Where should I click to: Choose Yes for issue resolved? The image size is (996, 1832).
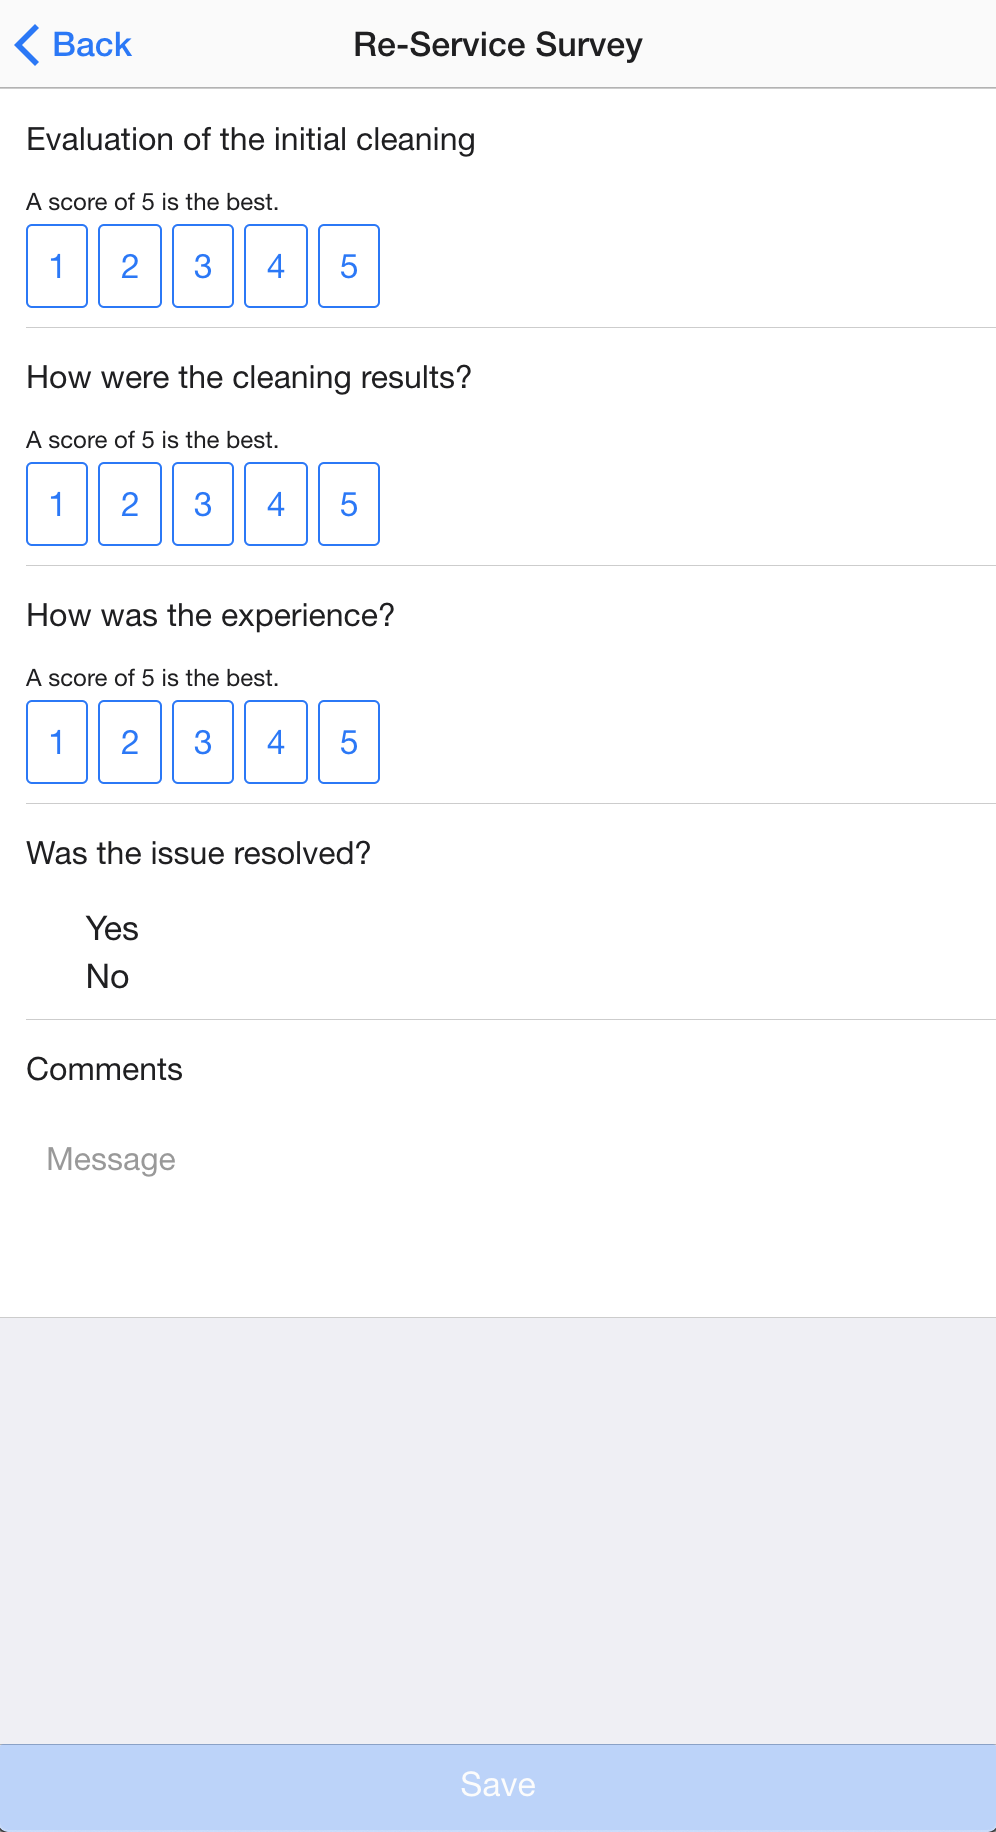click(112, 929)
